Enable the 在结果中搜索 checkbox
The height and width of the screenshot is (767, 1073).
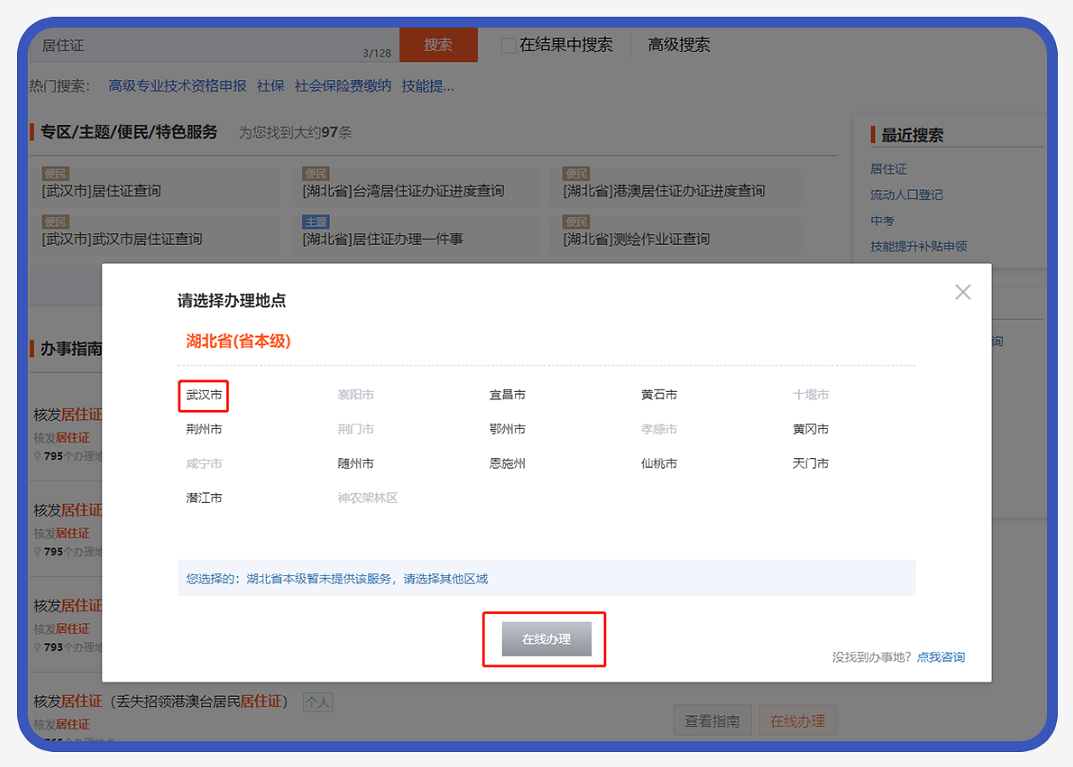click(x=509, y=45)
